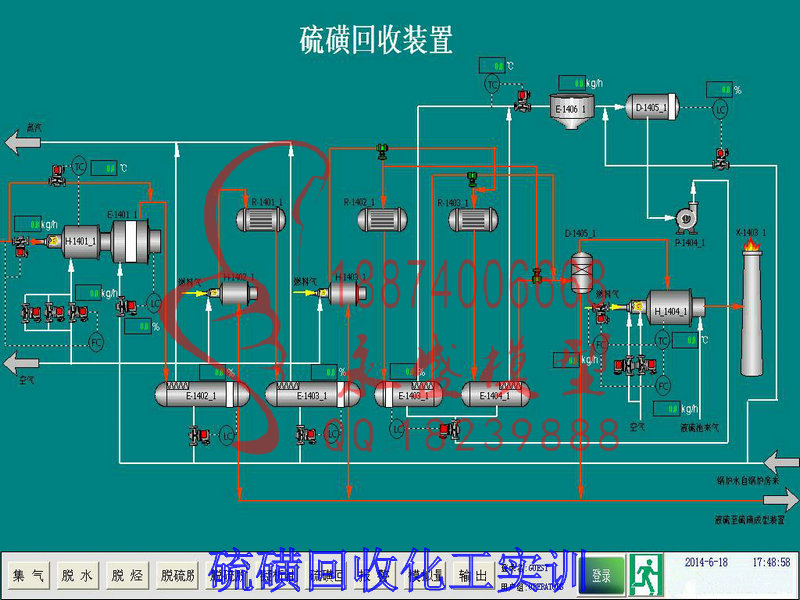Open the valve below D-1405_1 LC controller
Image resolution: width=800 pixels, height=600 pixels.
pos(721,159)
